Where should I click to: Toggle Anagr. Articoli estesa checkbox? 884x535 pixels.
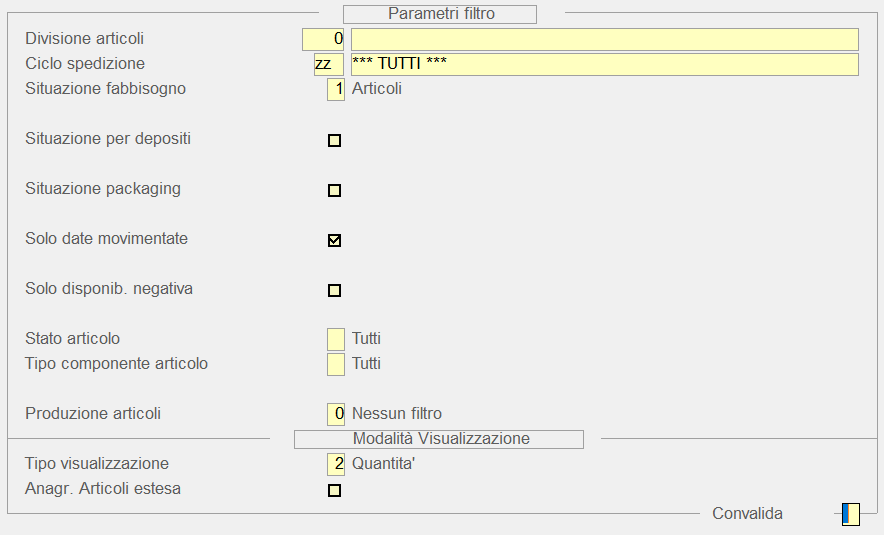tap(335, 490)
